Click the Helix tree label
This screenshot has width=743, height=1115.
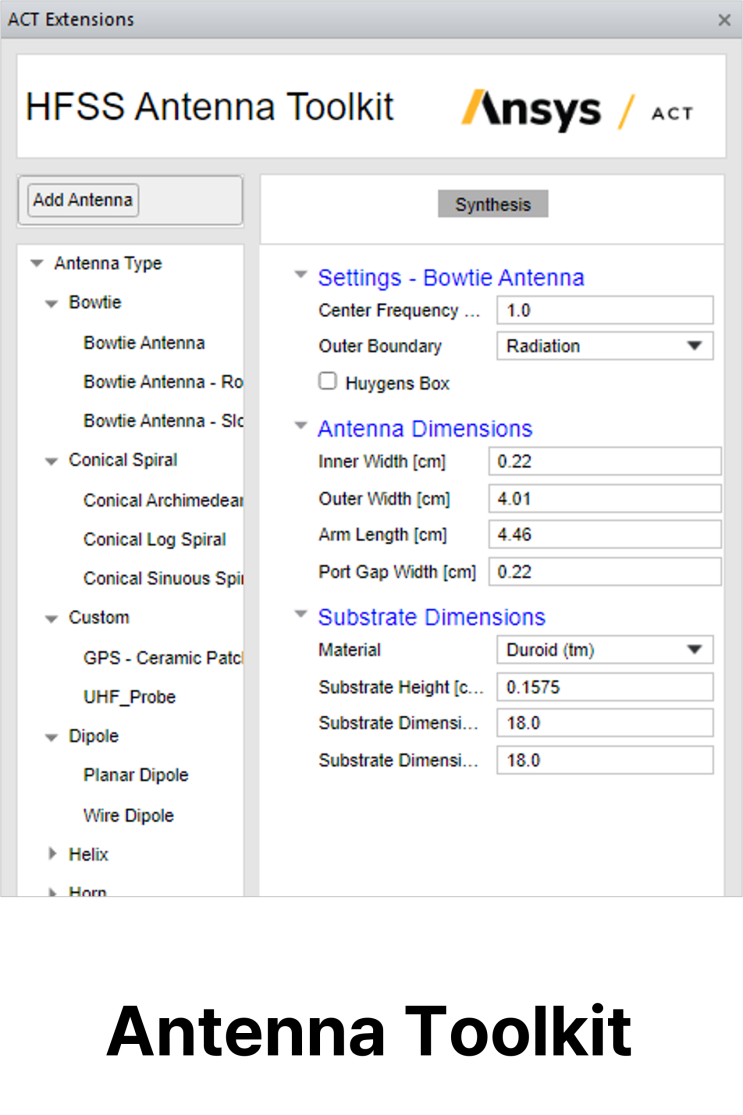click(88, 854)
